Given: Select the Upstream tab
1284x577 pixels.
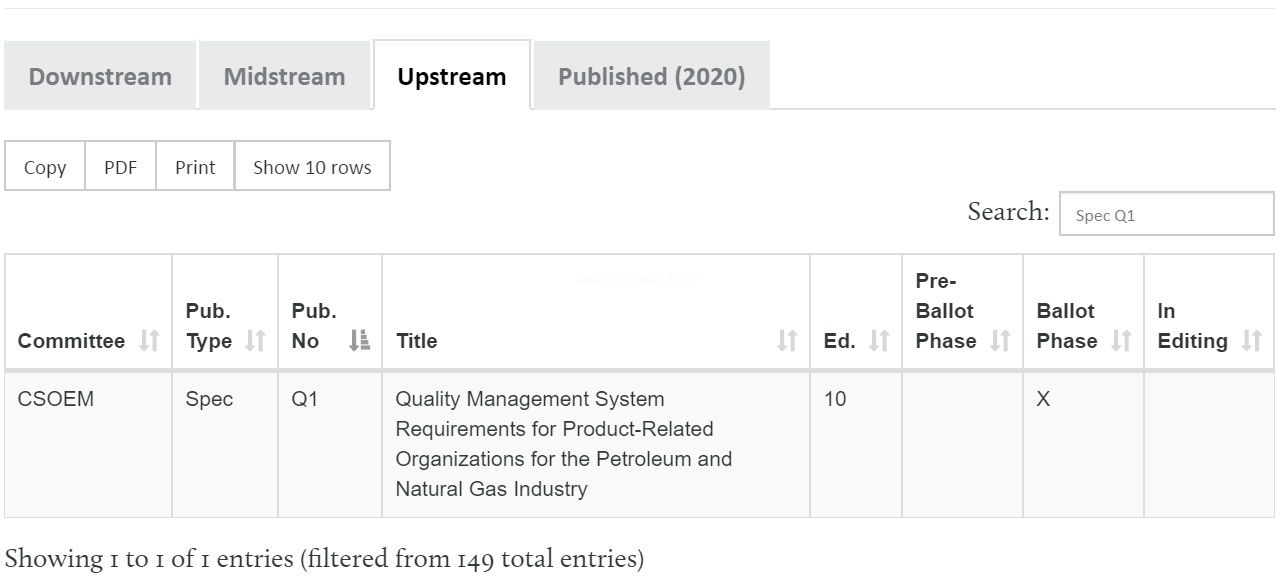Looking at the screenshot, I should pyautogui.click(x=452, y=76).
